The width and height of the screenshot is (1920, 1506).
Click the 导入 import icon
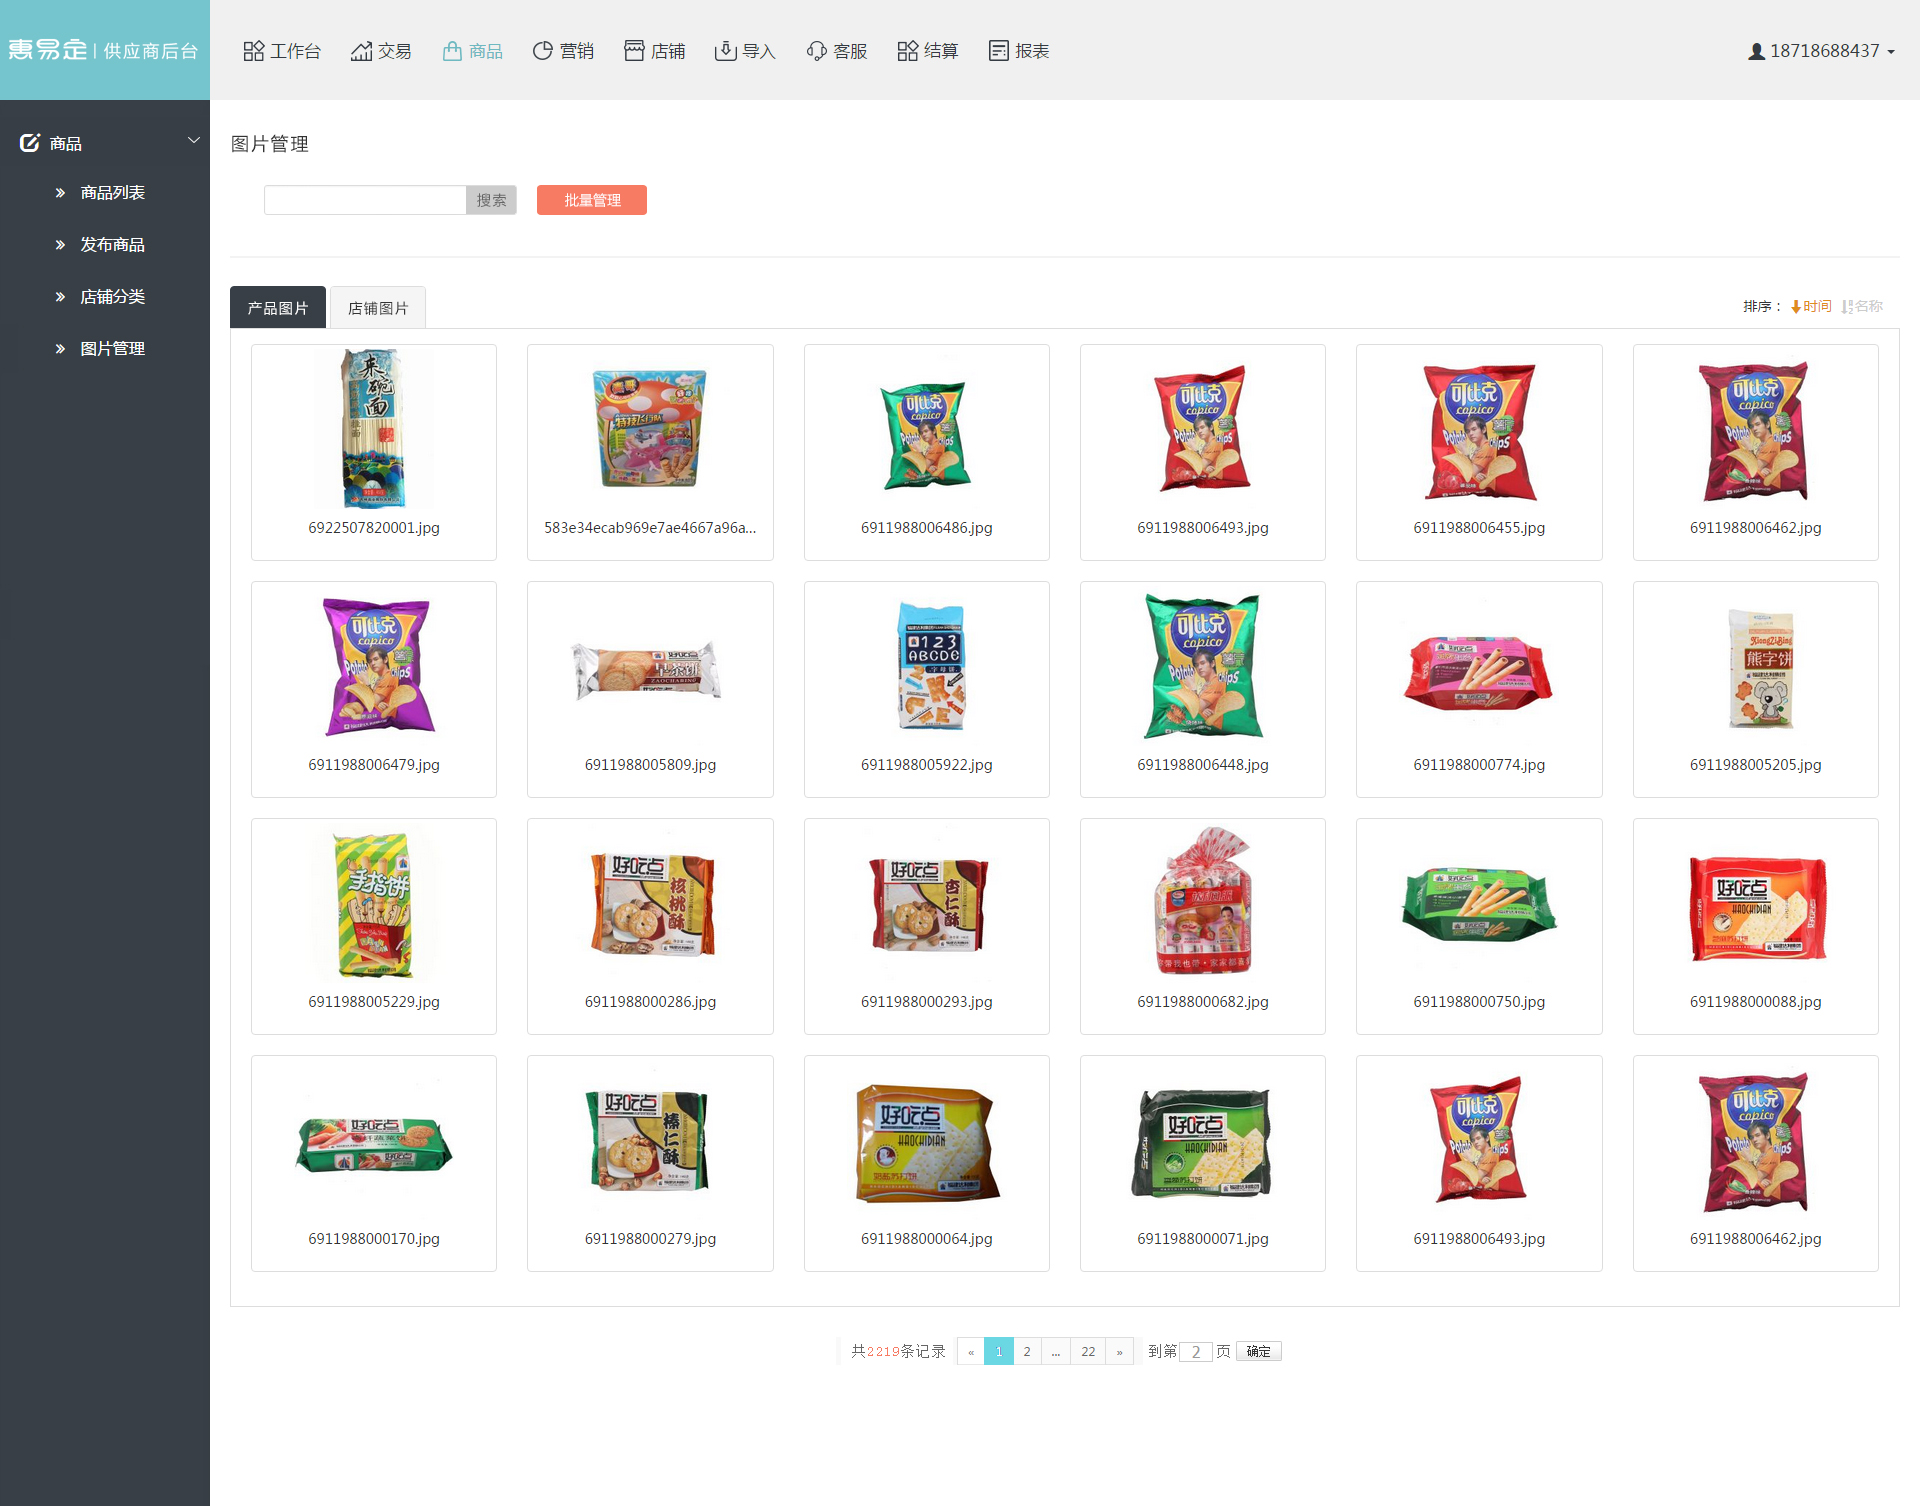pyautogui.click(x=725, y=51)
